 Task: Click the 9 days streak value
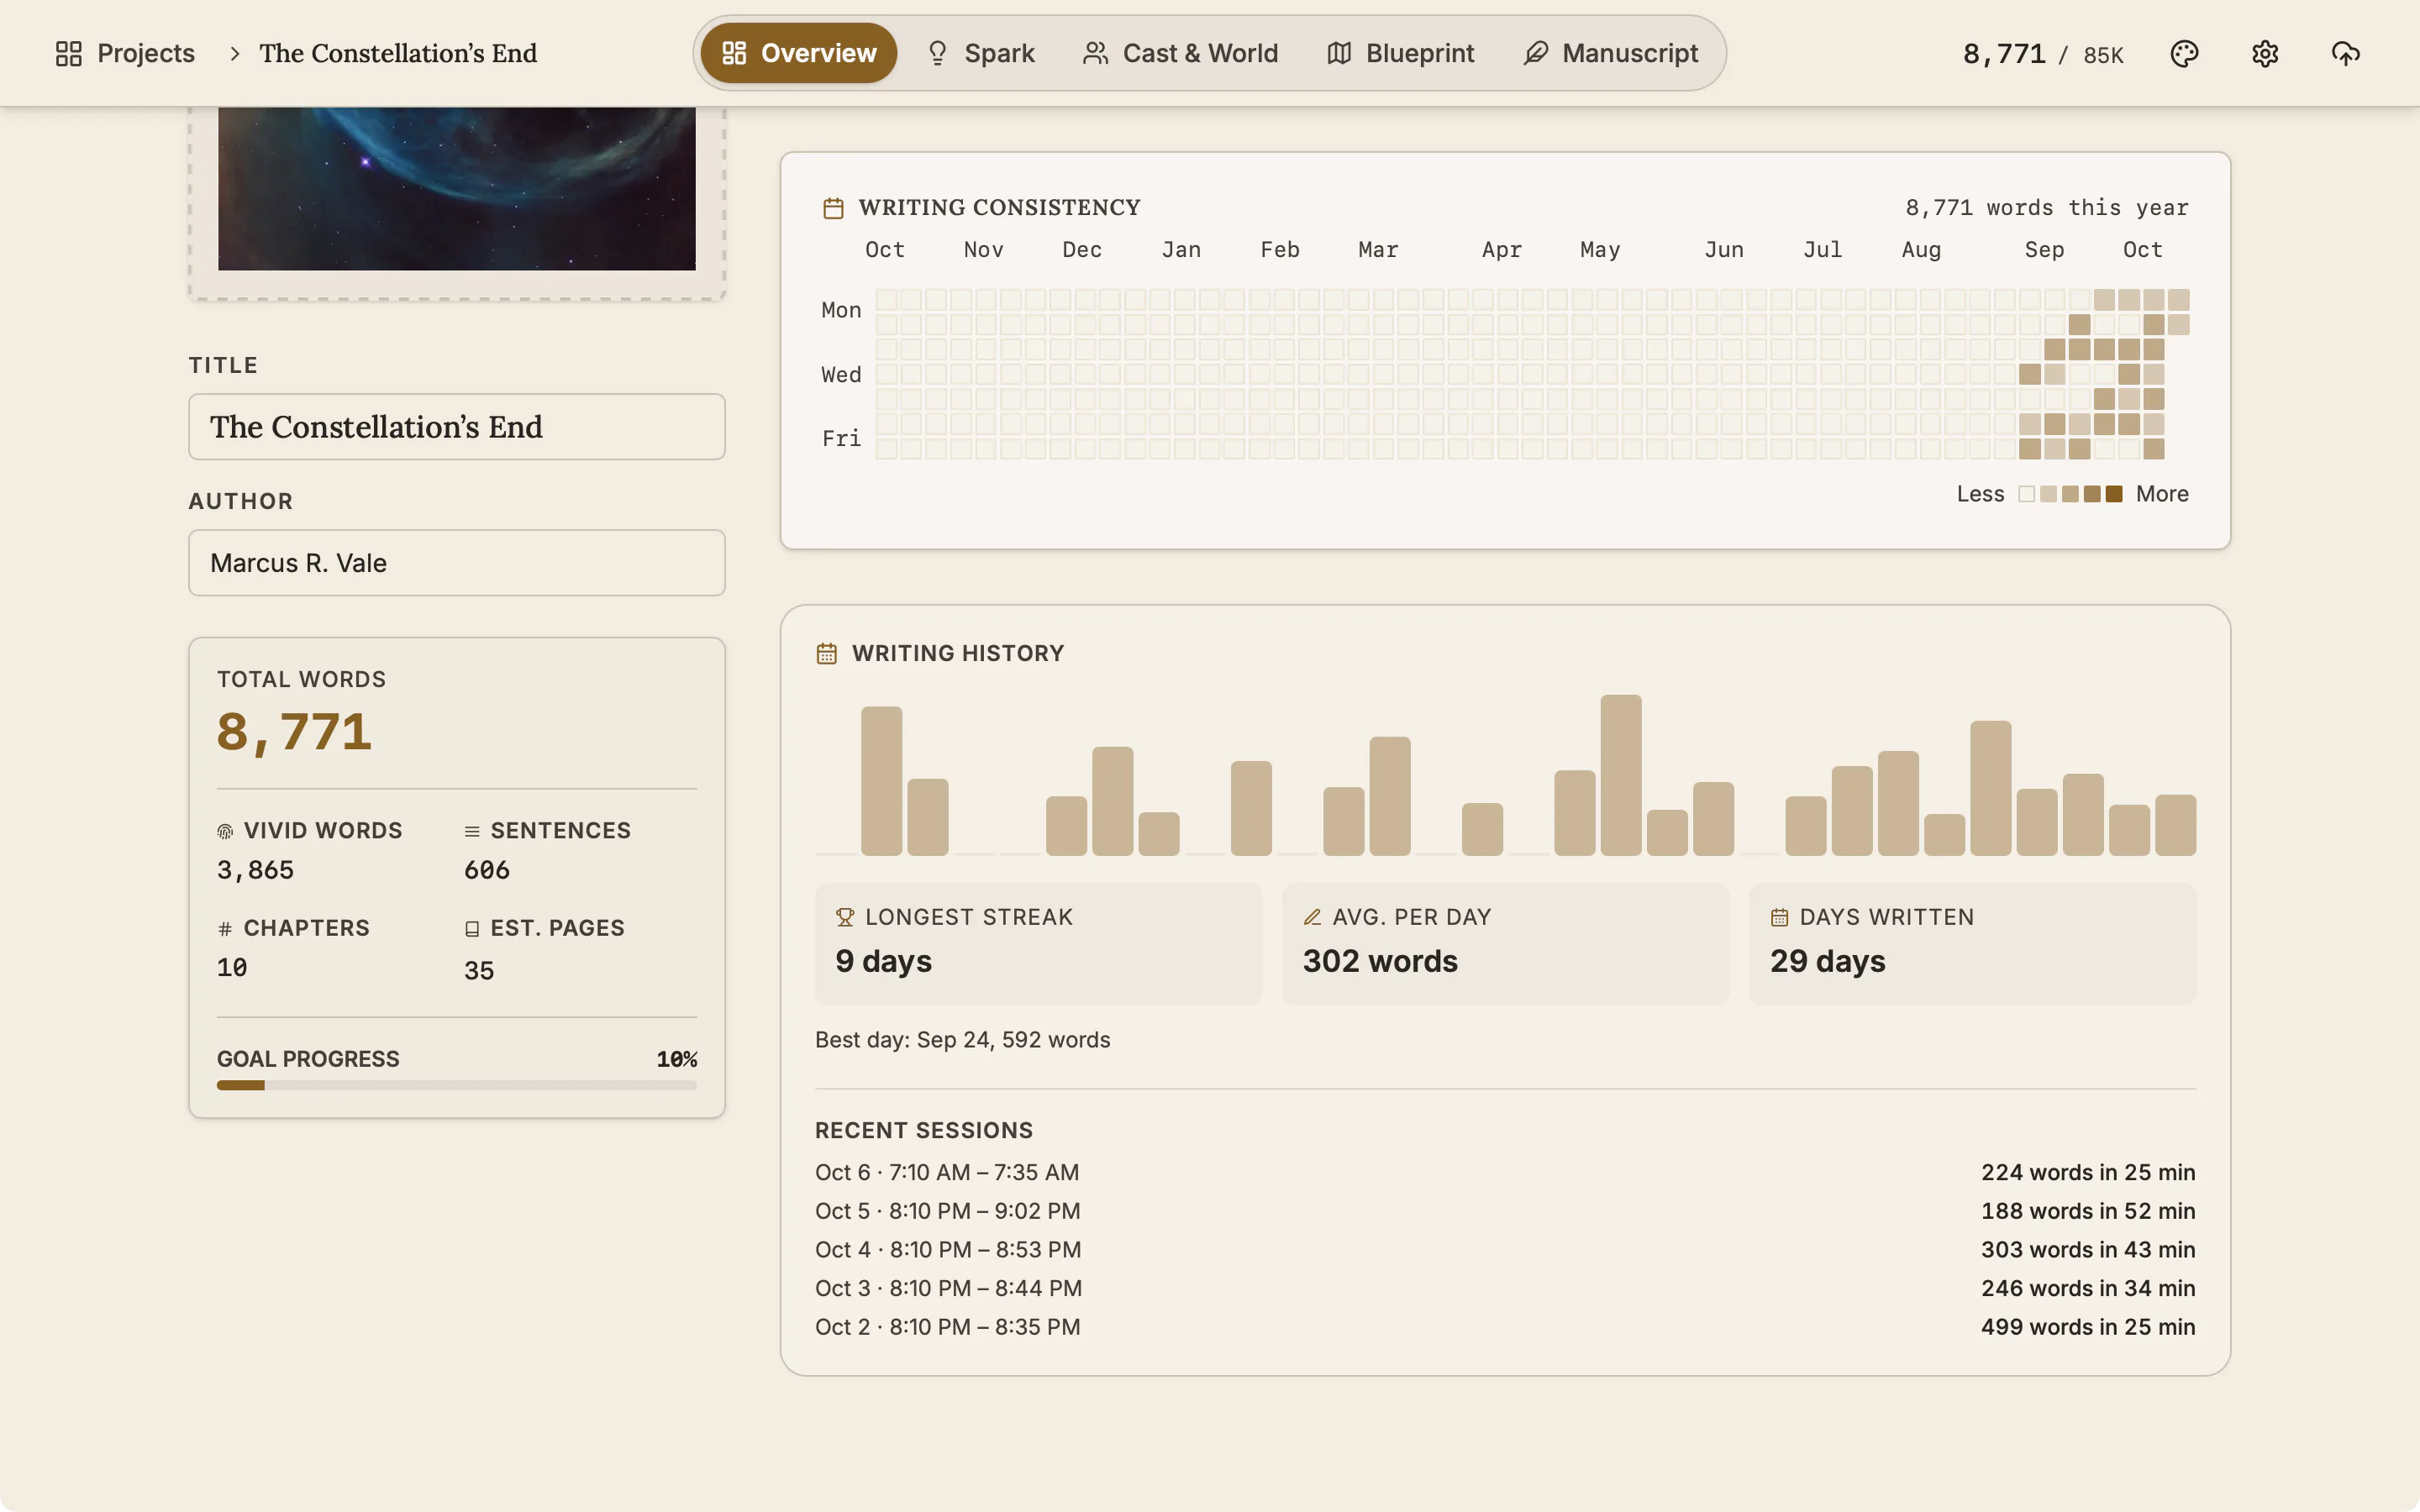pos(884,961)
